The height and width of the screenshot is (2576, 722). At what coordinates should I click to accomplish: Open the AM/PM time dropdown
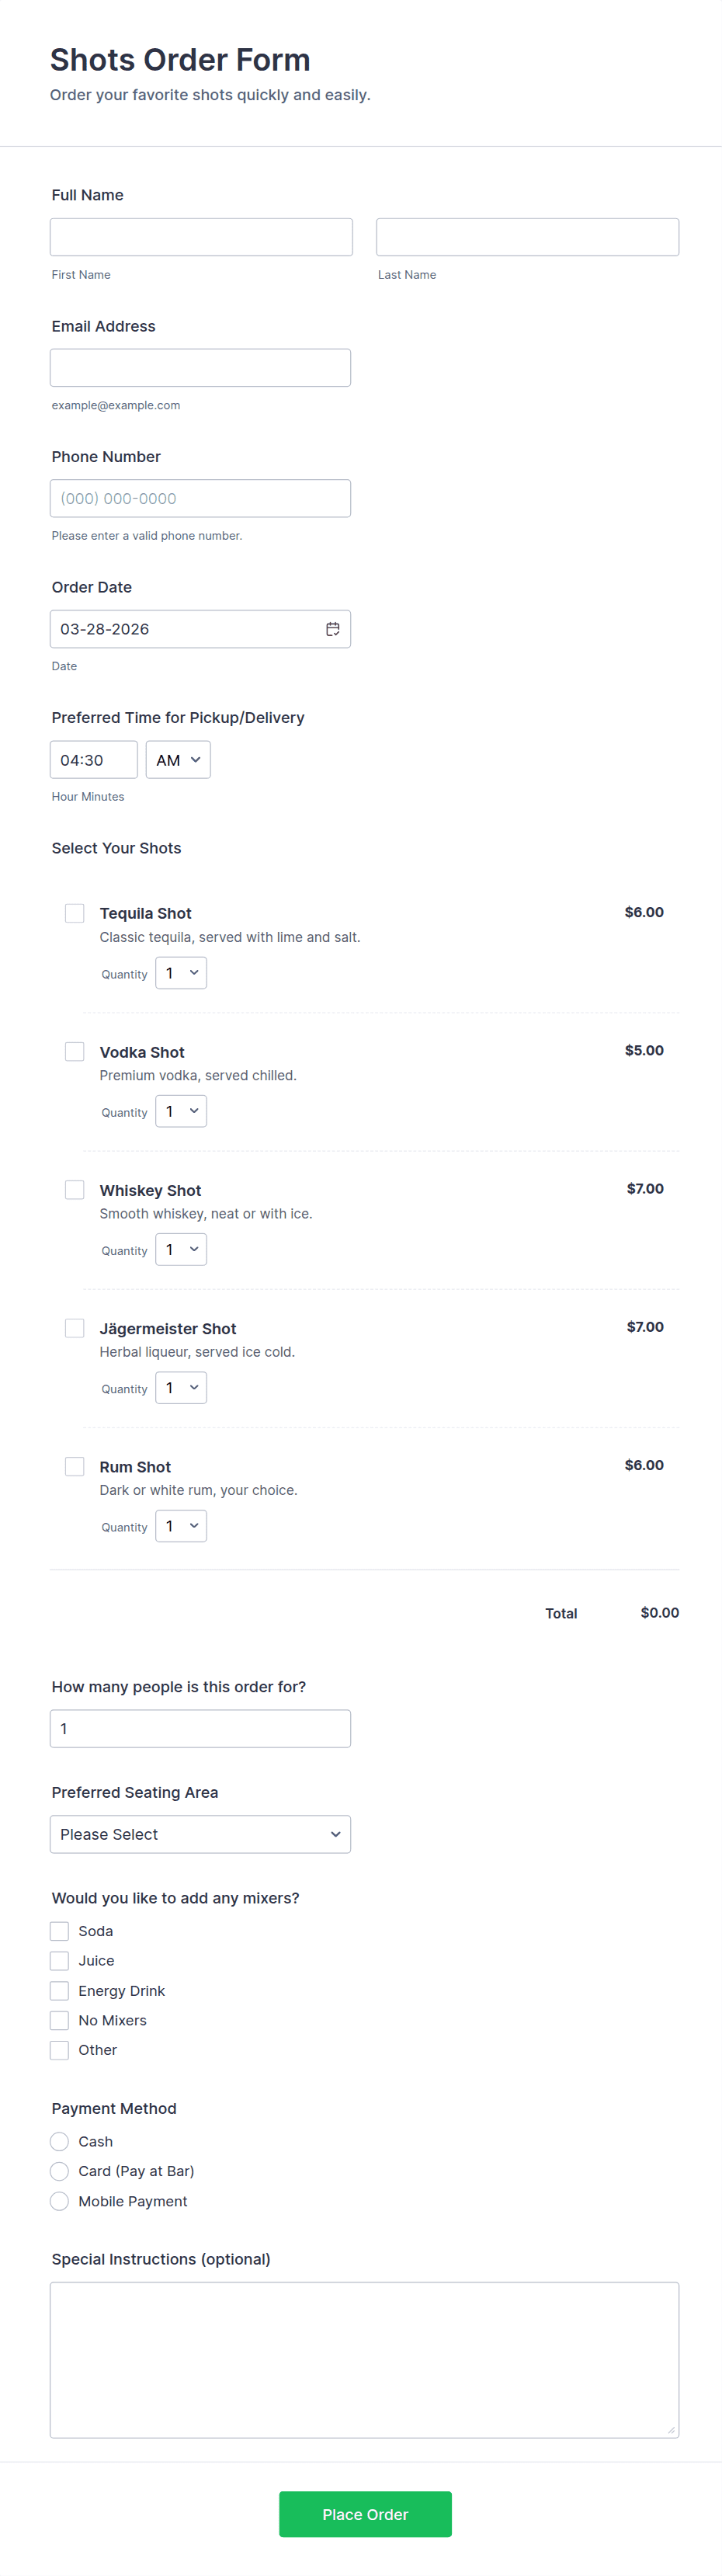pyautogui.click(x=178, y=760)
